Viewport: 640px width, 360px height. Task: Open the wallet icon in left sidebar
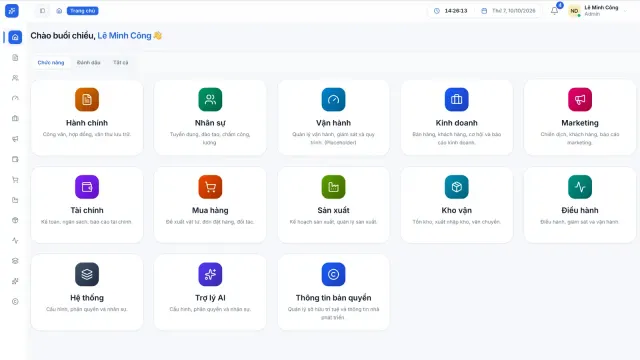(15, 159)
